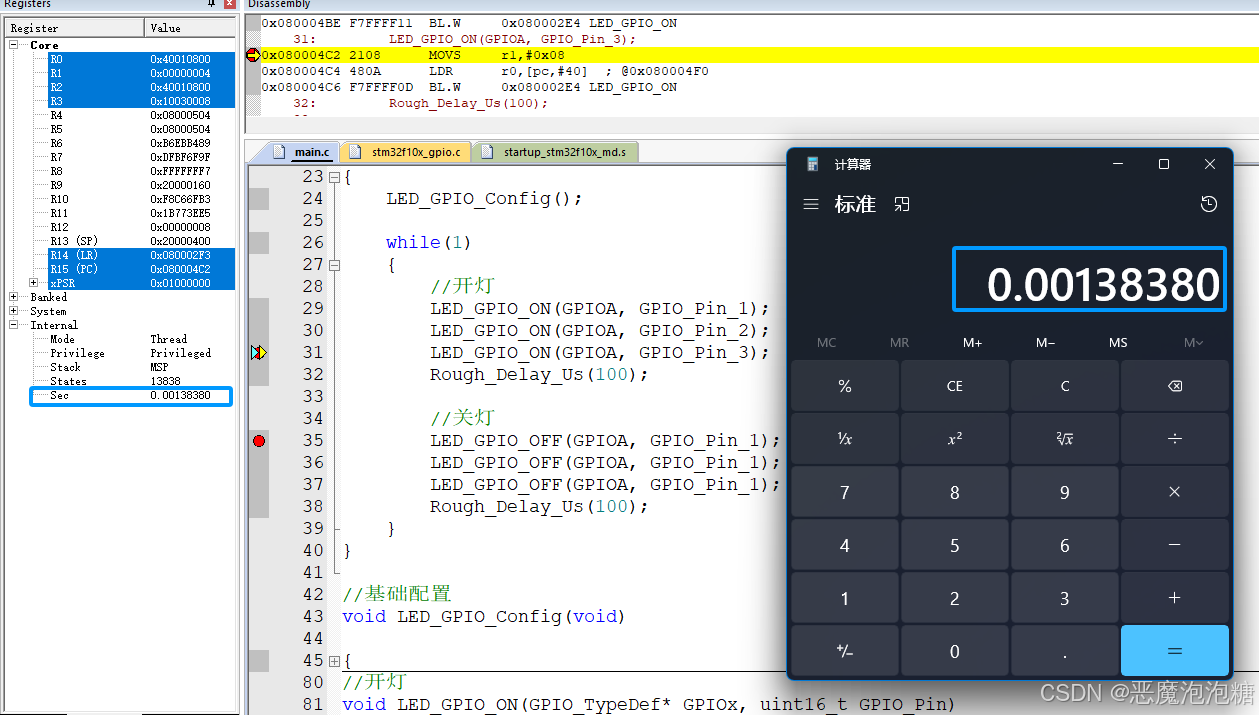Click the Register column header
The width and height of the screenshot is (1259, 715).
(75, 28)
